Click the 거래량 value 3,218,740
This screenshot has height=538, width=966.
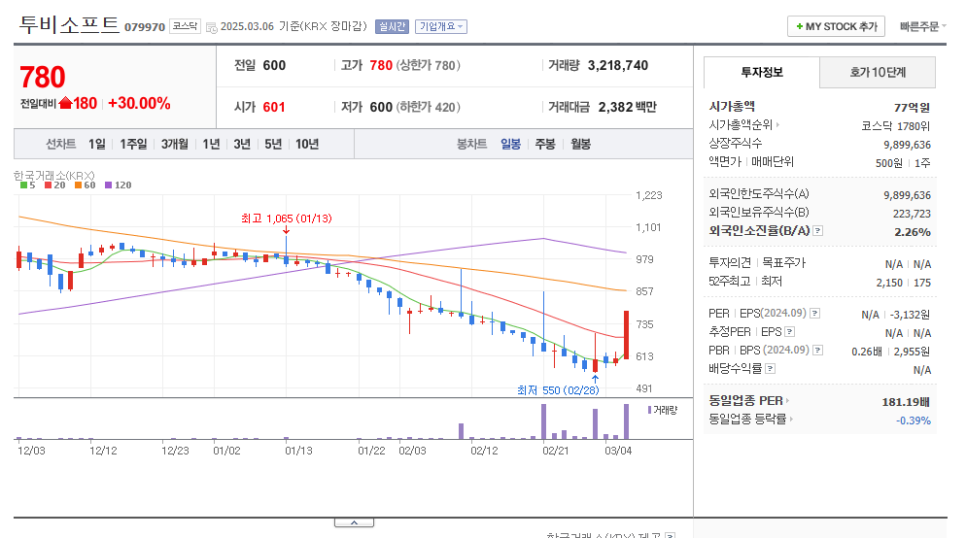pyautogui.click(x=618, y=65)
